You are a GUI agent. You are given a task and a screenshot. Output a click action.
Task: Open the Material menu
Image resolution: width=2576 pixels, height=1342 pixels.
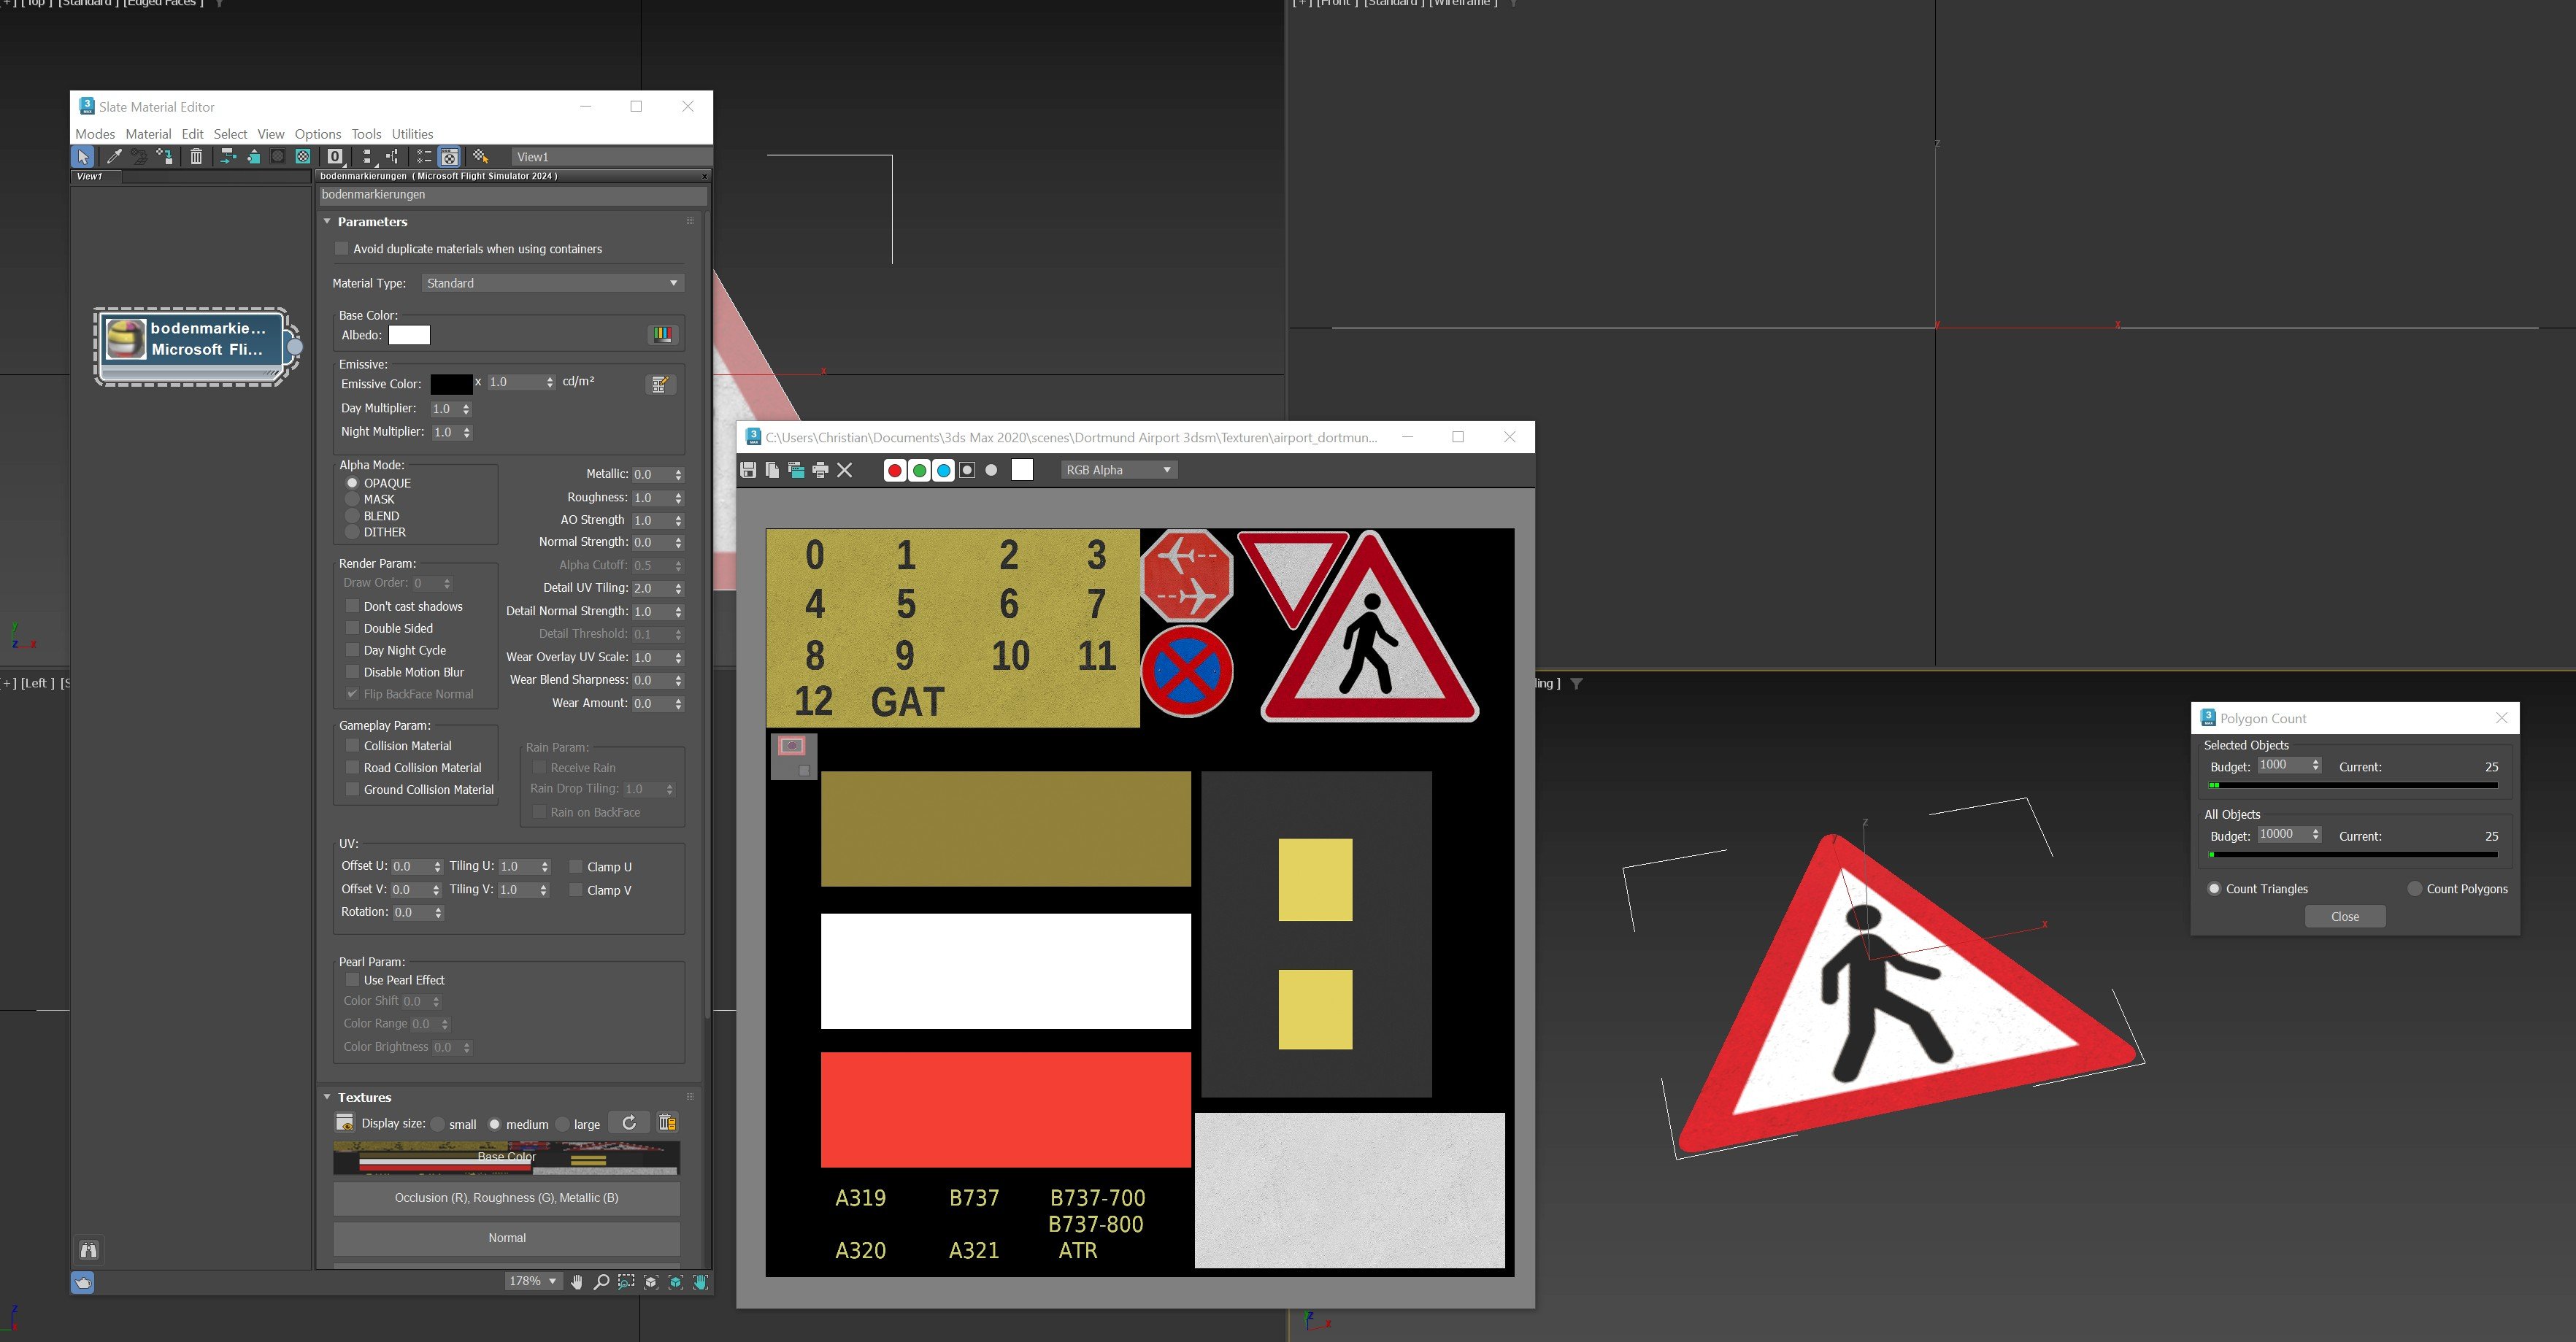pyautogui.click(x=149, y=133)
